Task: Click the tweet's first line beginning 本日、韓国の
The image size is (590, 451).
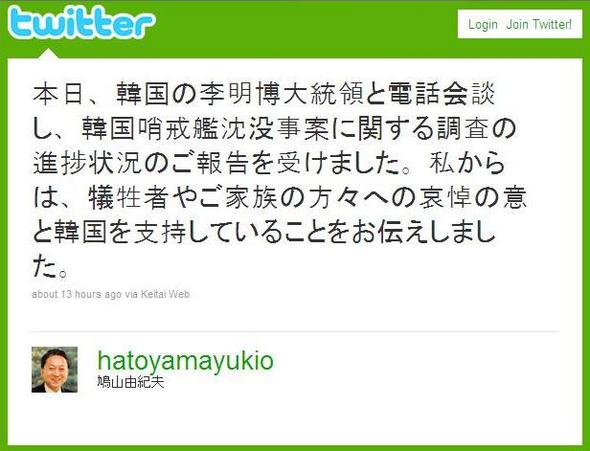Action: pyautogui.click(x=263, y=94)
